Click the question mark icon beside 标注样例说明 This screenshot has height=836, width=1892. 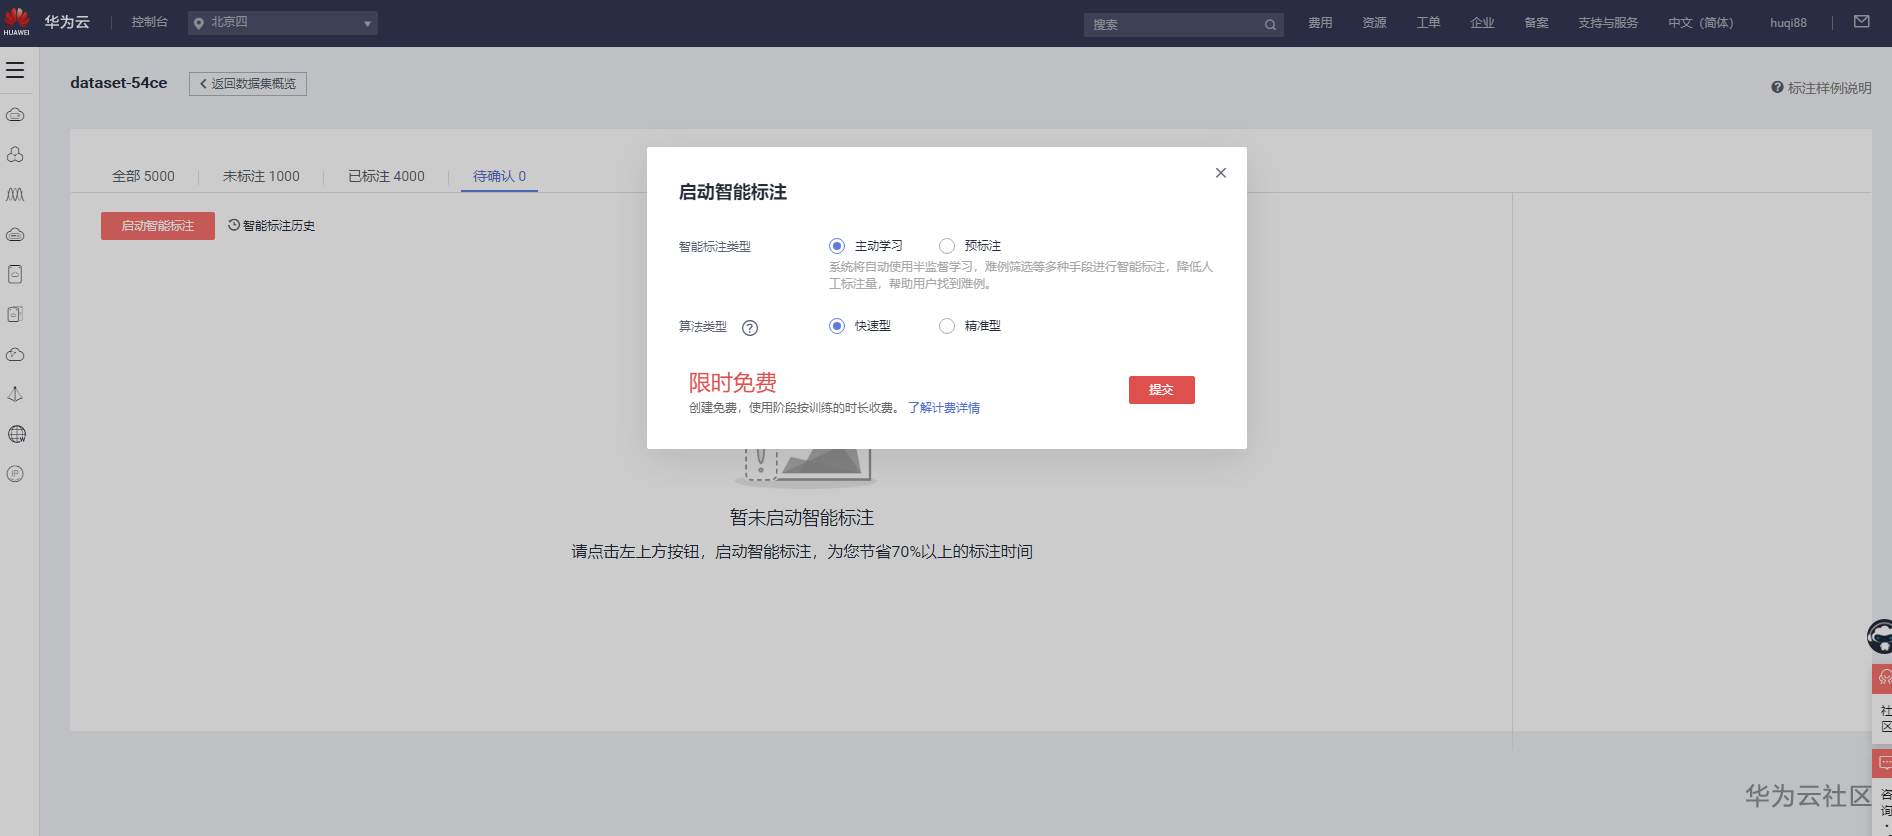[1777, 88]
